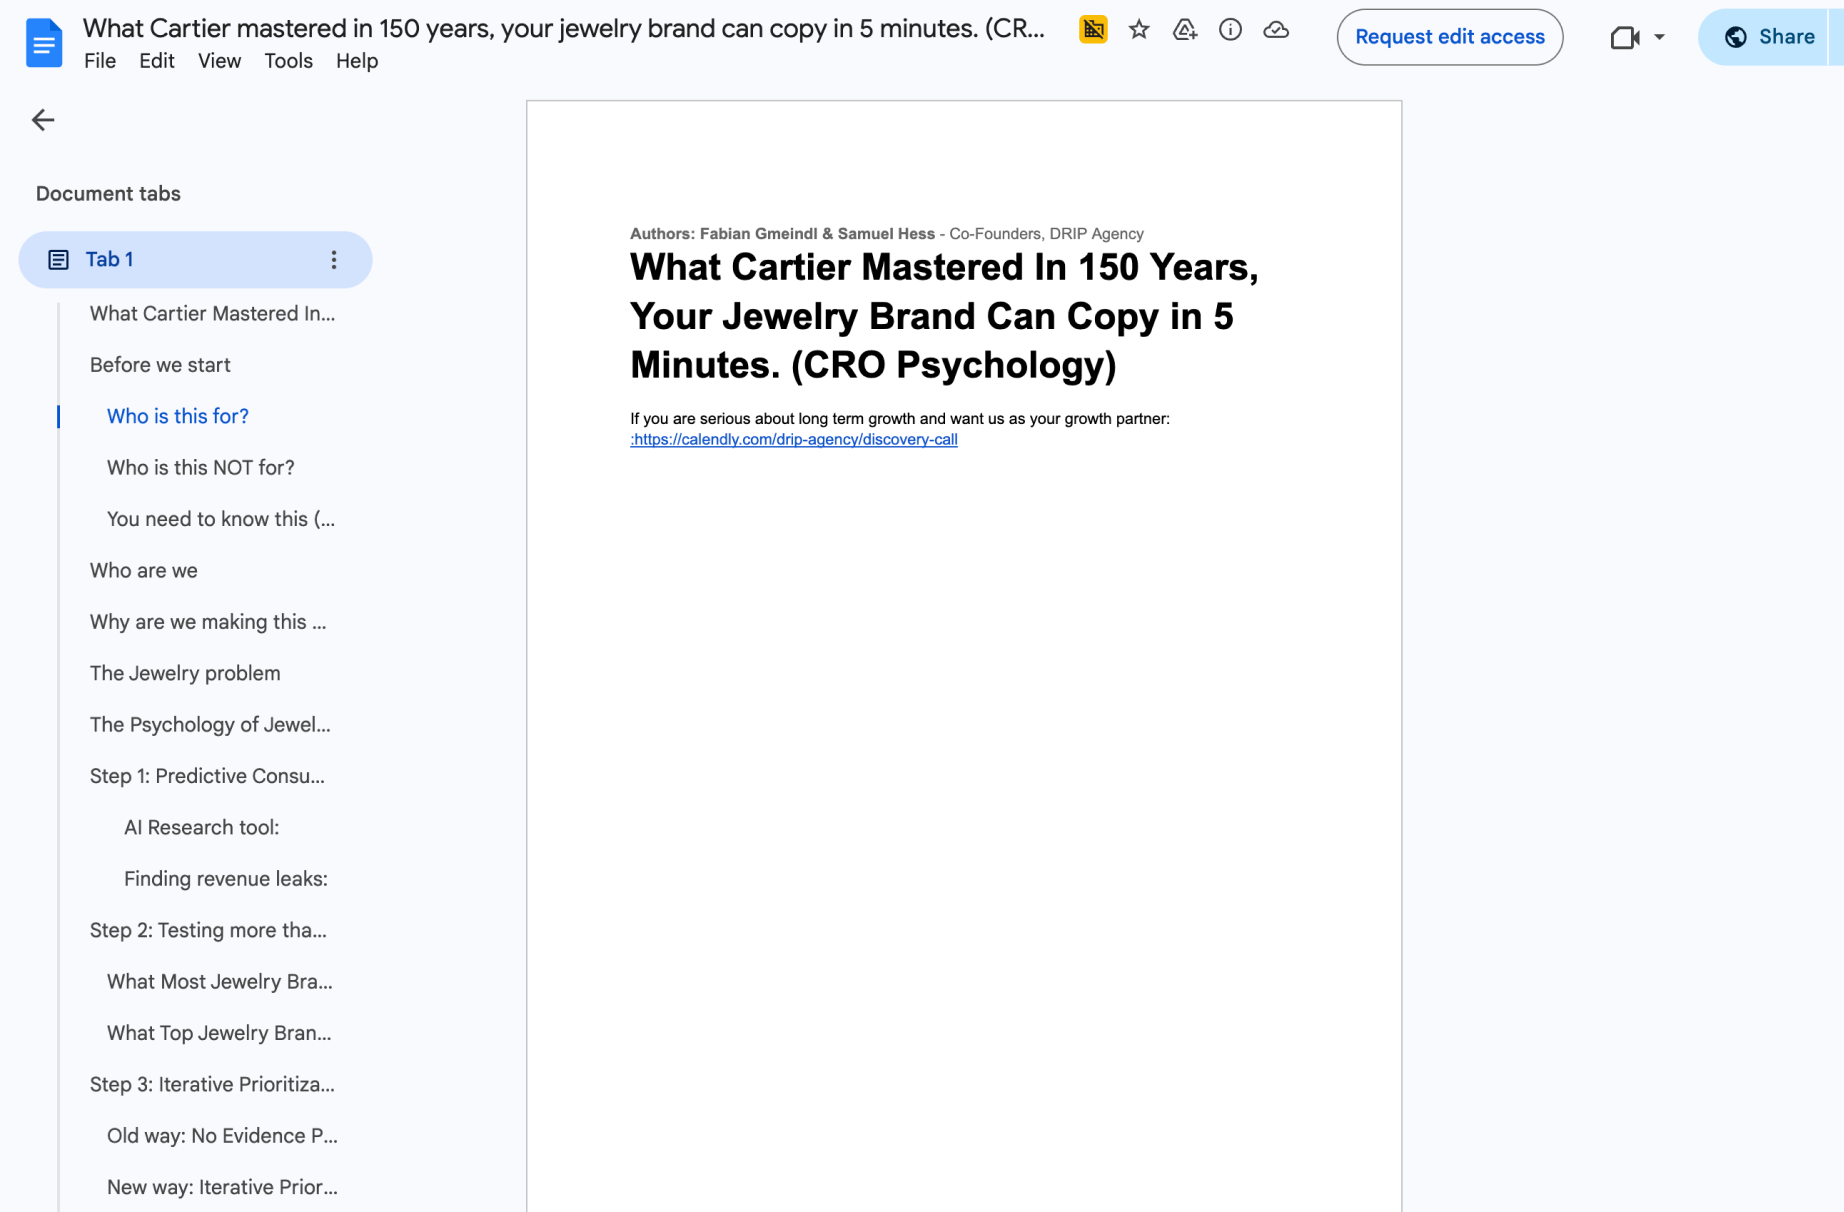Click the main document title heading

pos(944,316)
